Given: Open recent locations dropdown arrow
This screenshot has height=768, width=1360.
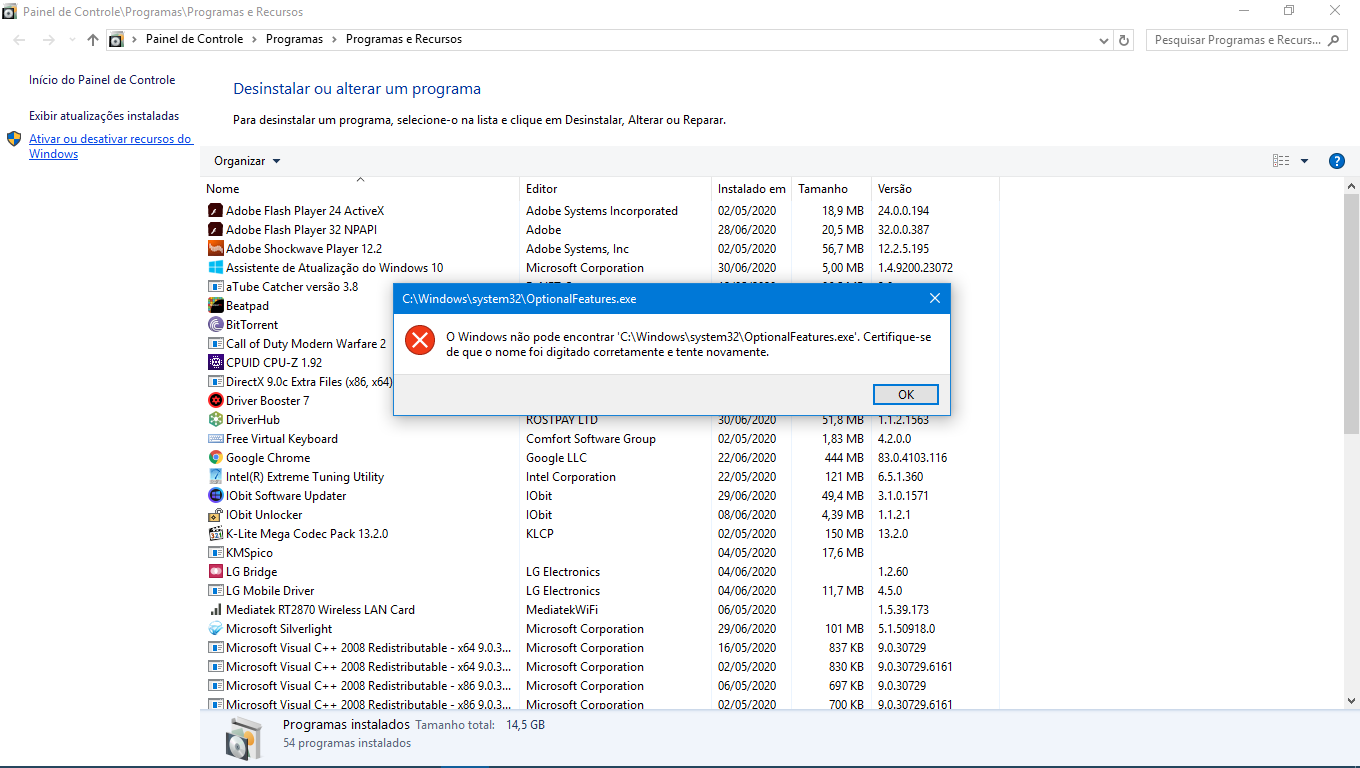Looking at the screenshot, I should (x=72, y=40).
